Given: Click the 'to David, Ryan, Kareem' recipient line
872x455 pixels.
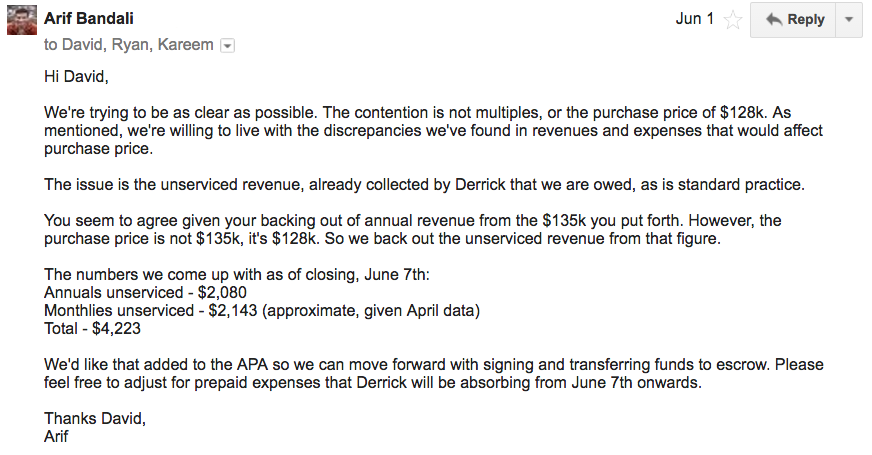Looking at the screenshot, I should tap(128, 44).
